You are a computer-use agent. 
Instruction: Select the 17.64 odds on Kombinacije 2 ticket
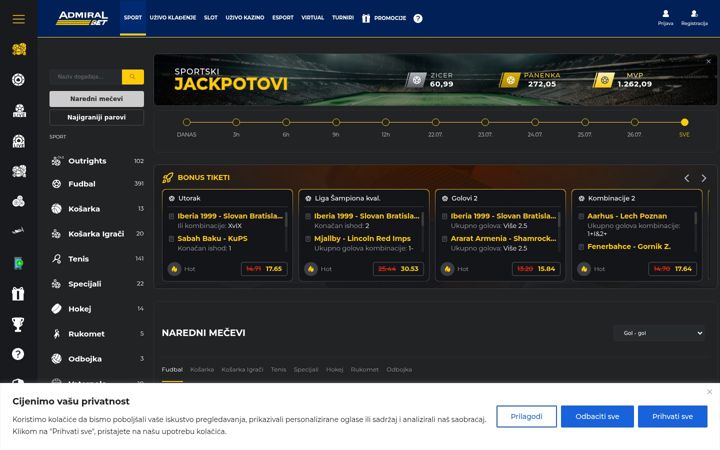coord(673,269)
